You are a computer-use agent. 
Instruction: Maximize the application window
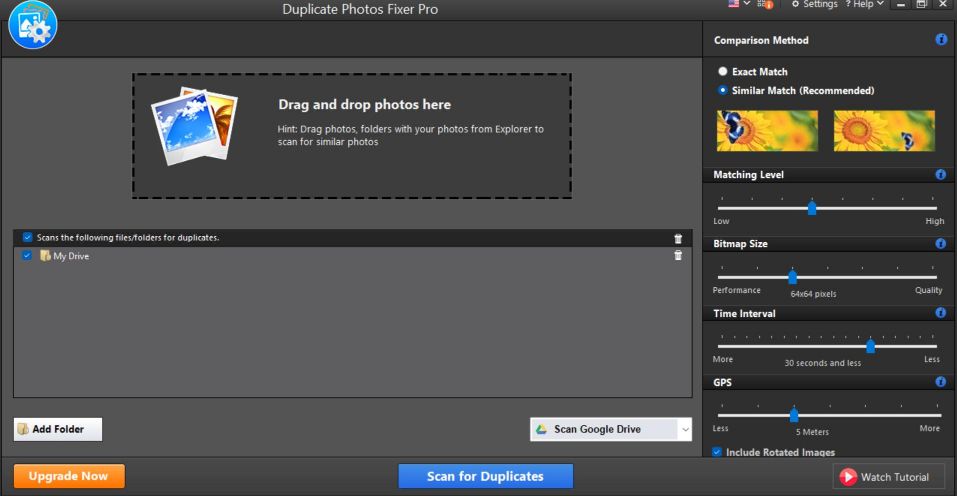922,4
